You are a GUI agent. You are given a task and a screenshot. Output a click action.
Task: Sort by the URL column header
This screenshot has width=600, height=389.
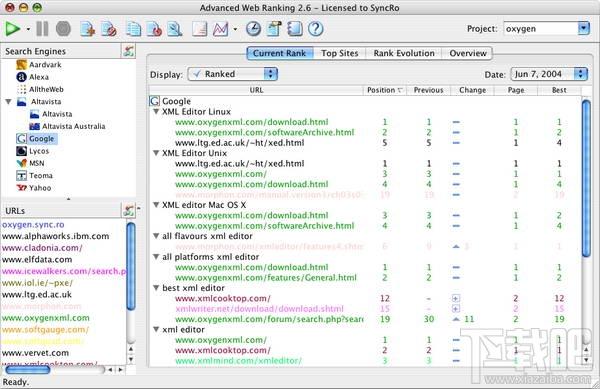(x=256, y=90)
